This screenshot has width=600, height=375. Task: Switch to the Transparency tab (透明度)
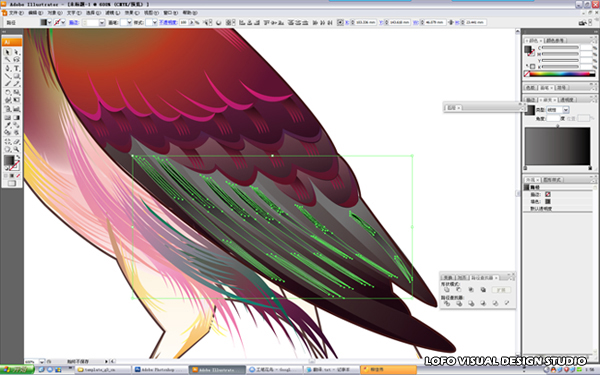(567, 100)
